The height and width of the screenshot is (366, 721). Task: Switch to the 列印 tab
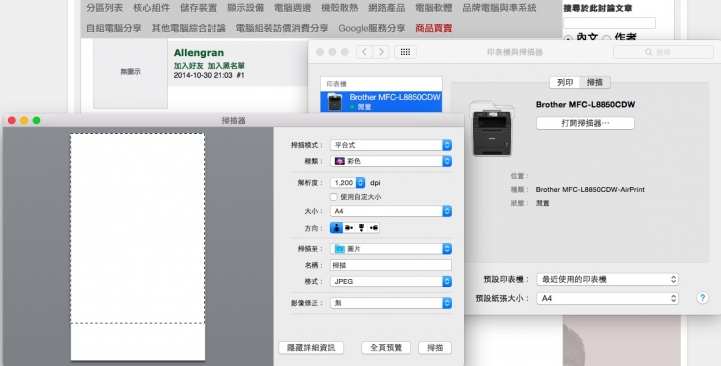(565, 82)
